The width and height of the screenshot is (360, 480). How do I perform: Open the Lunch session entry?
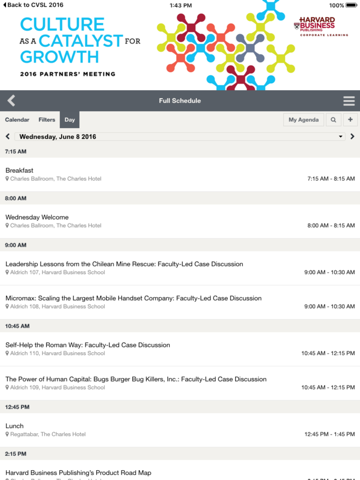point(180,430)
